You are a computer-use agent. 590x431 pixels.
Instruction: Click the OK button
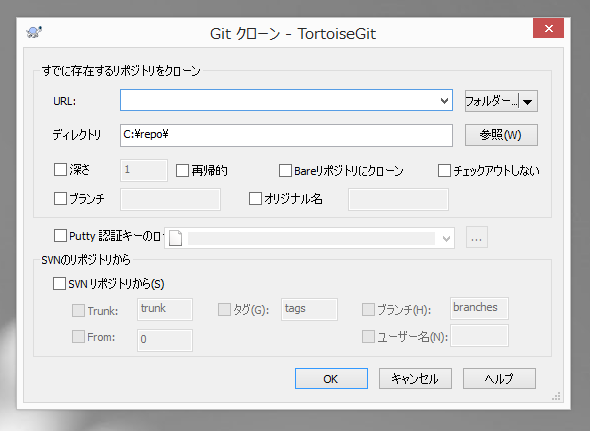point(331,379)
